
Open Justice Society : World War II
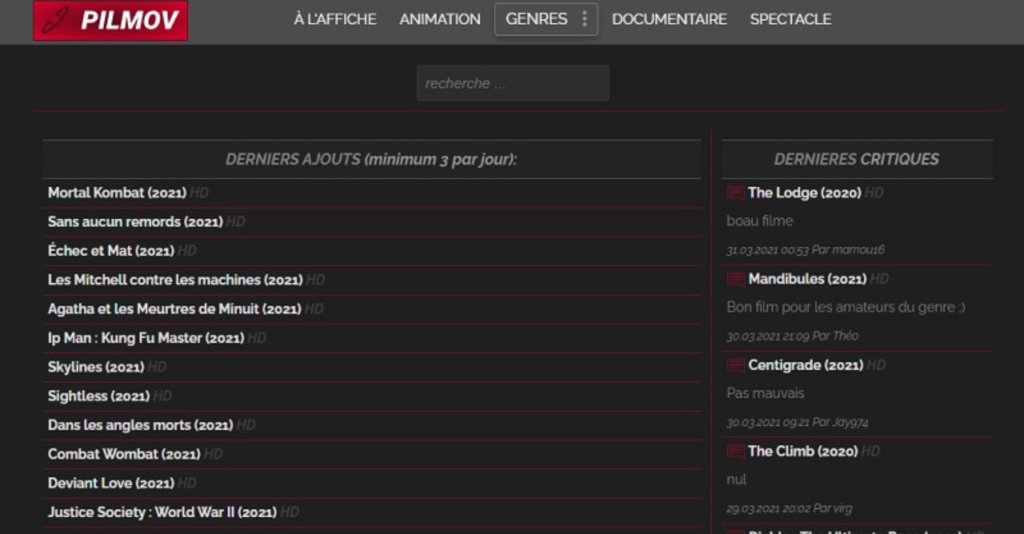[161, 512]
